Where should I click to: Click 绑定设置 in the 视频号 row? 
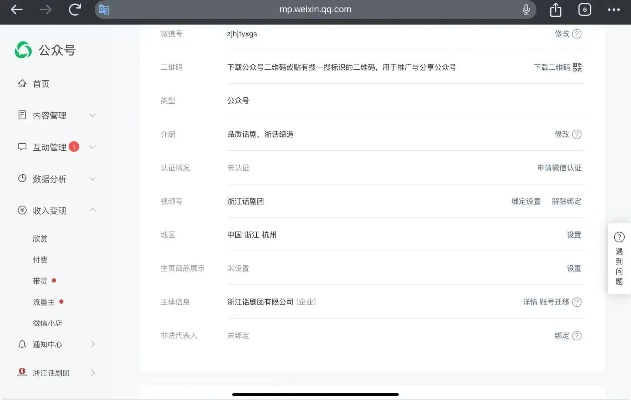coord(526,201)
